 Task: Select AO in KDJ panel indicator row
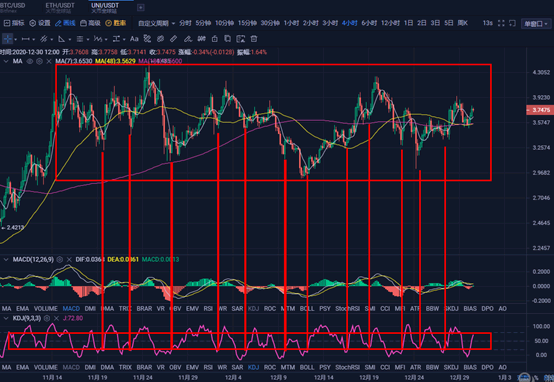(x=502, y=368)
